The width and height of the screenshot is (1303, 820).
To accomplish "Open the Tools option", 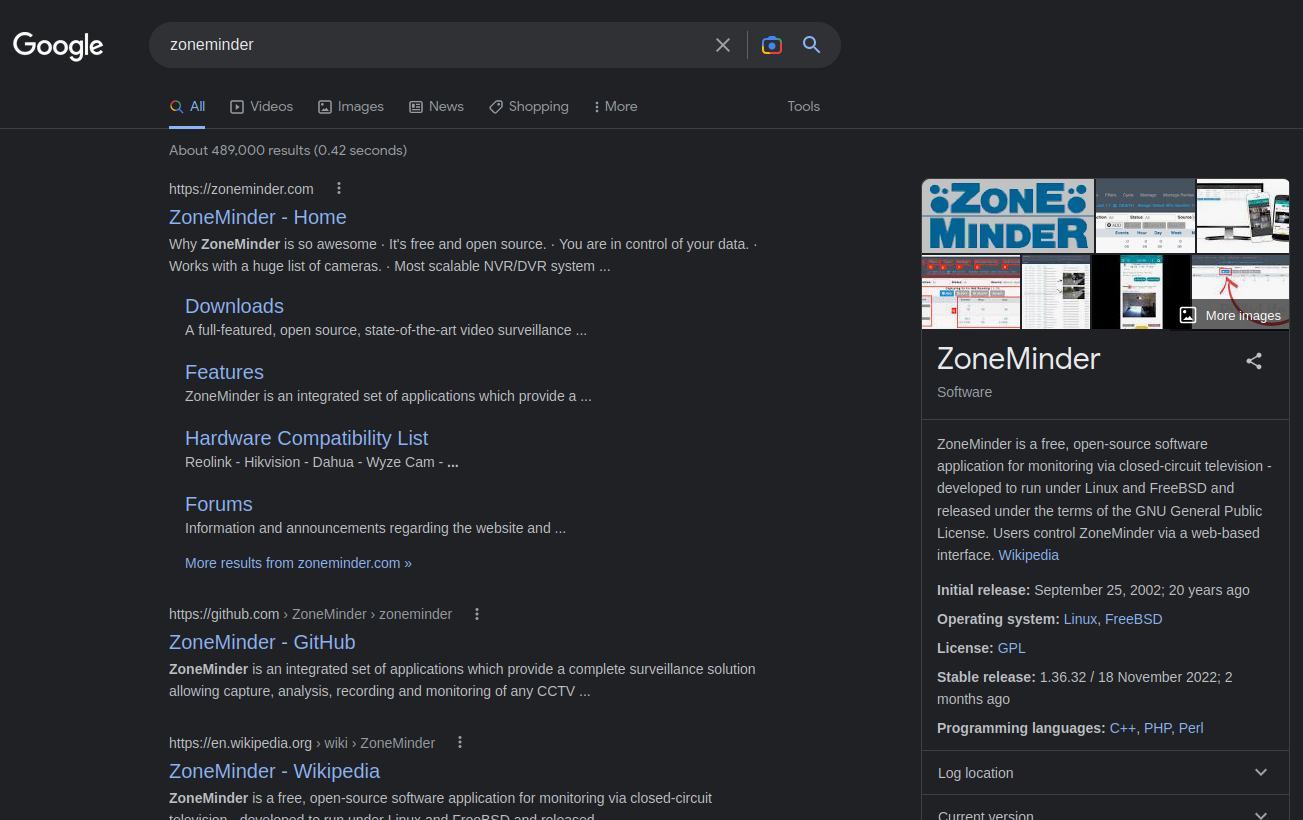I will pos(803,106).
